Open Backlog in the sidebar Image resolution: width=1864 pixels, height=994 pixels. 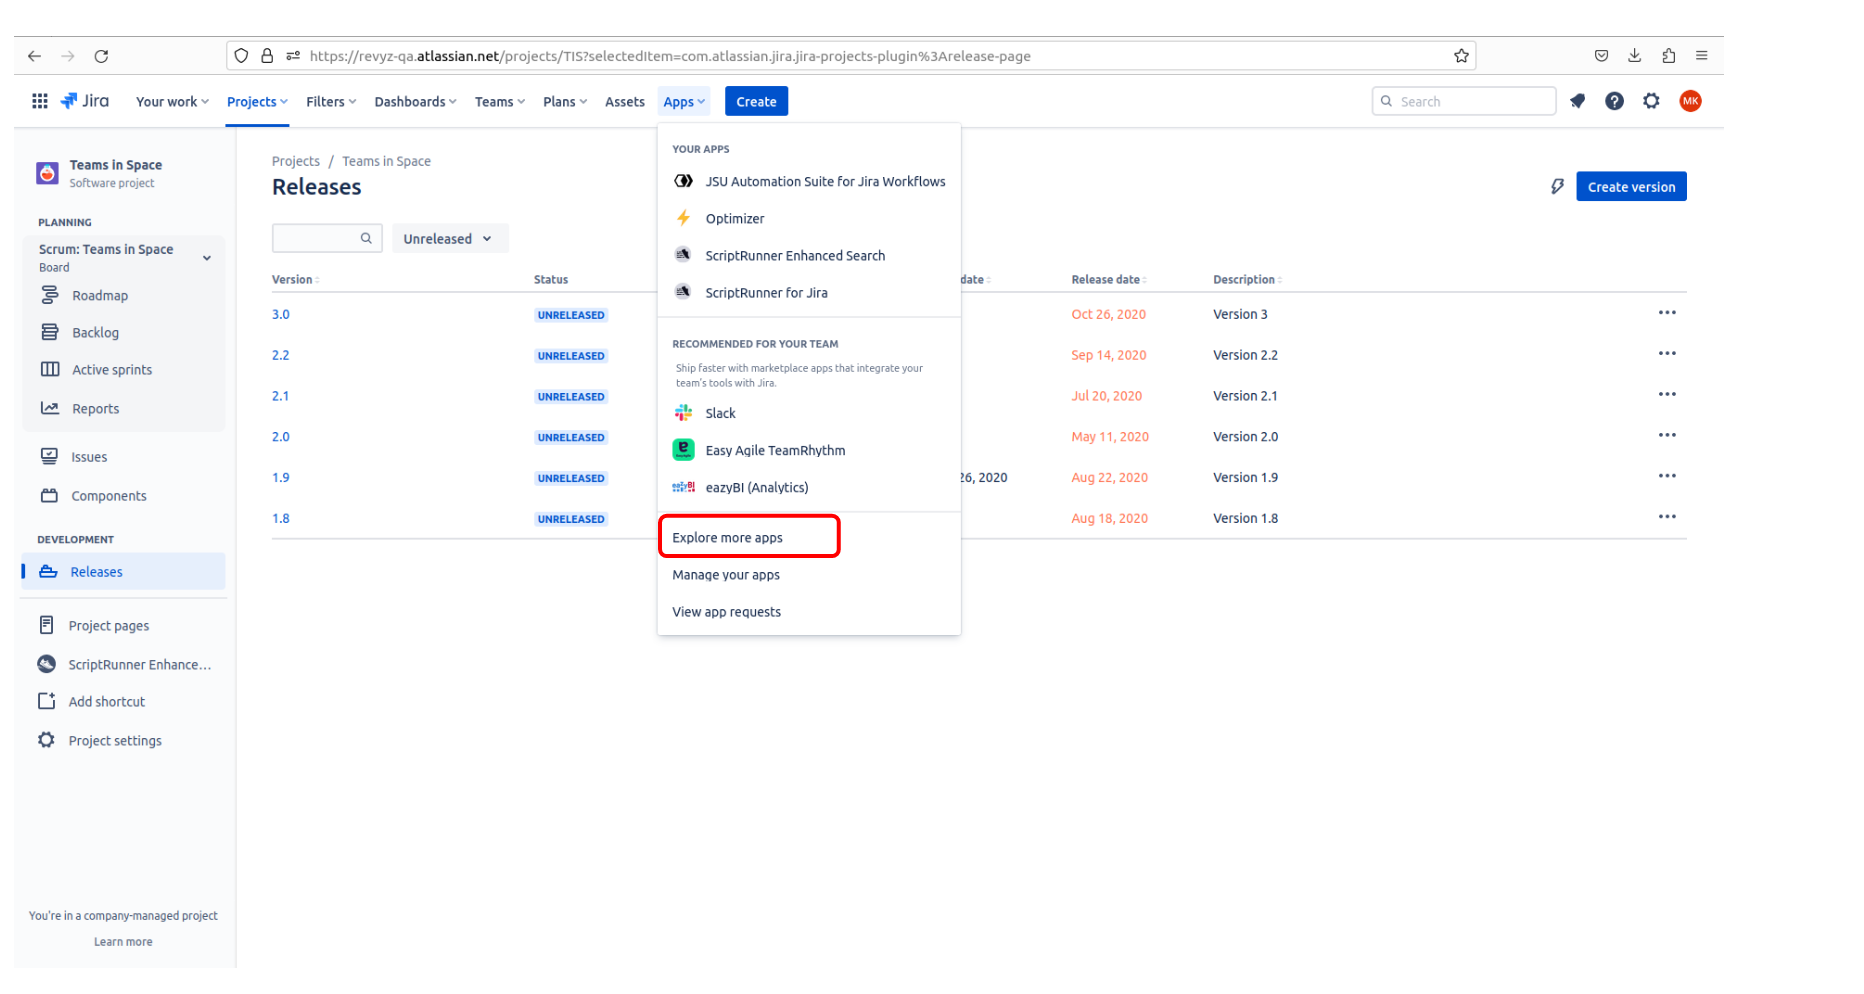pos(123,333)
